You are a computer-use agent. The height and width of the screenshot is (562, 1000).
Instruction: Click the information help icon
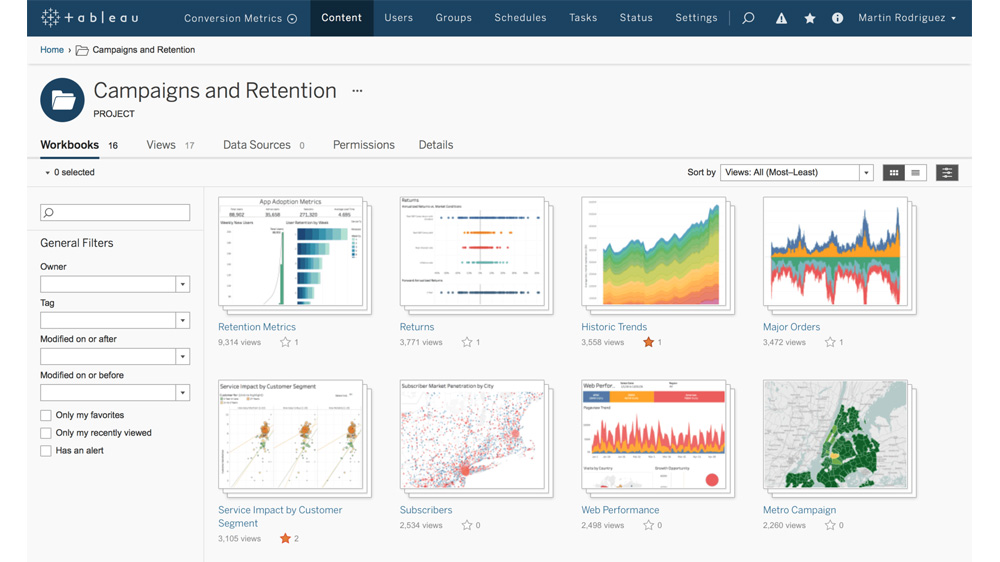coord(838,18)
